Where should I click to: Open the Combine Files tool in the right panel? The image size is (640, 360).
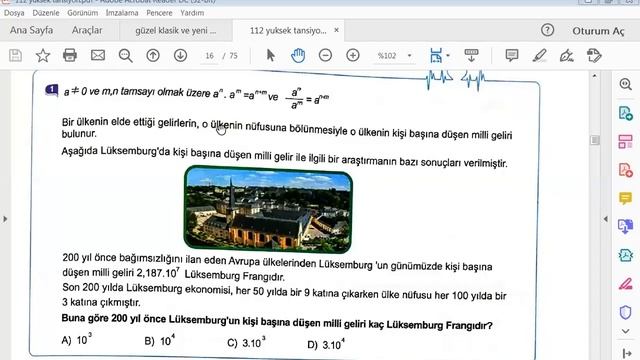(x=625, y=227)
